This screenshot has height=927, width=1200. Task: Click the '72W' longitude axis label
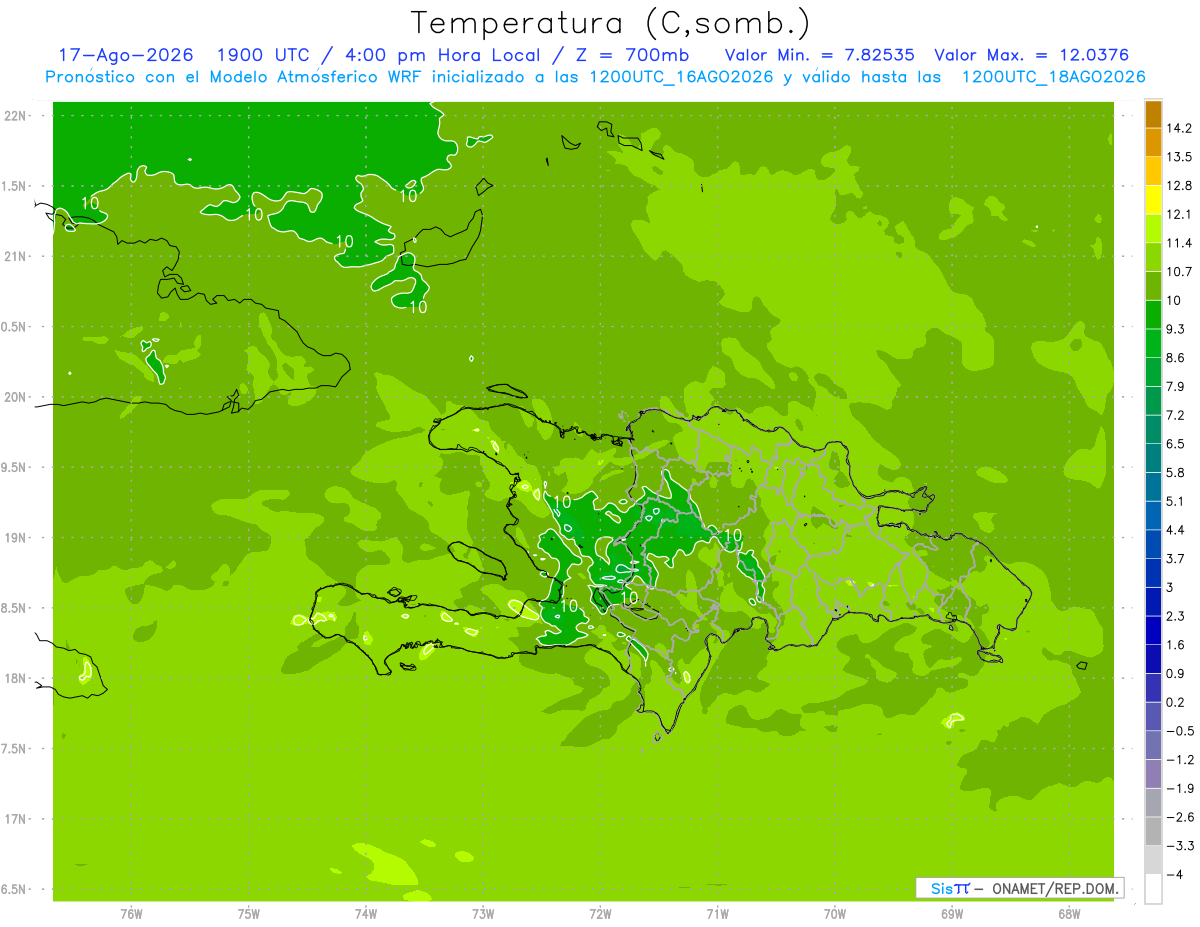point(600,914)
